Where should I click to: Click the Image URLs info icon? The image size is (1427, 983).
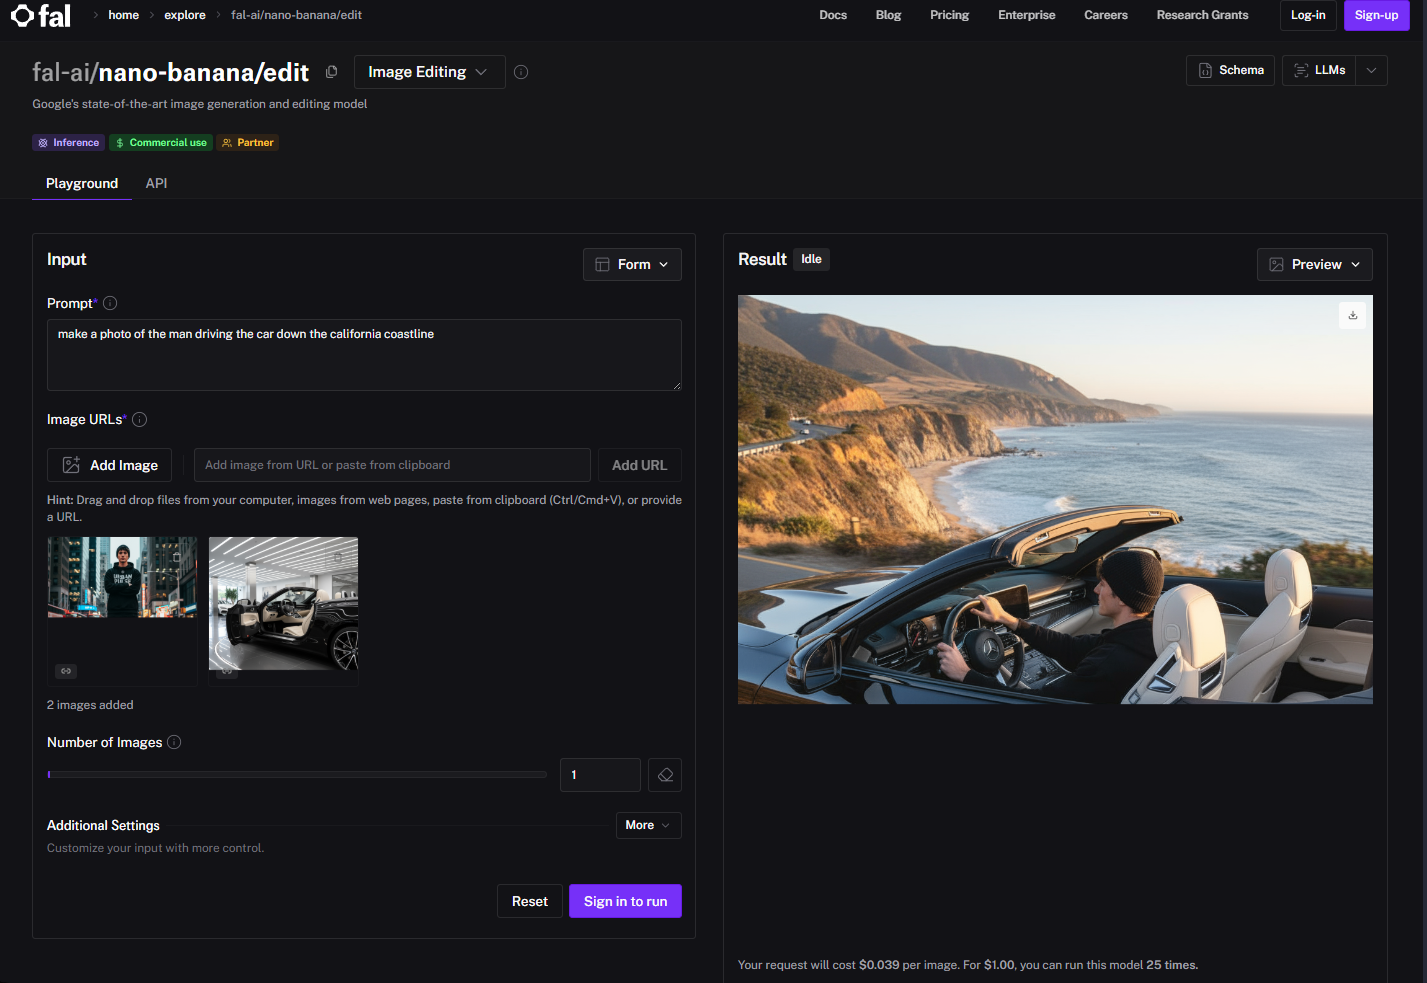tap(140, 420)
